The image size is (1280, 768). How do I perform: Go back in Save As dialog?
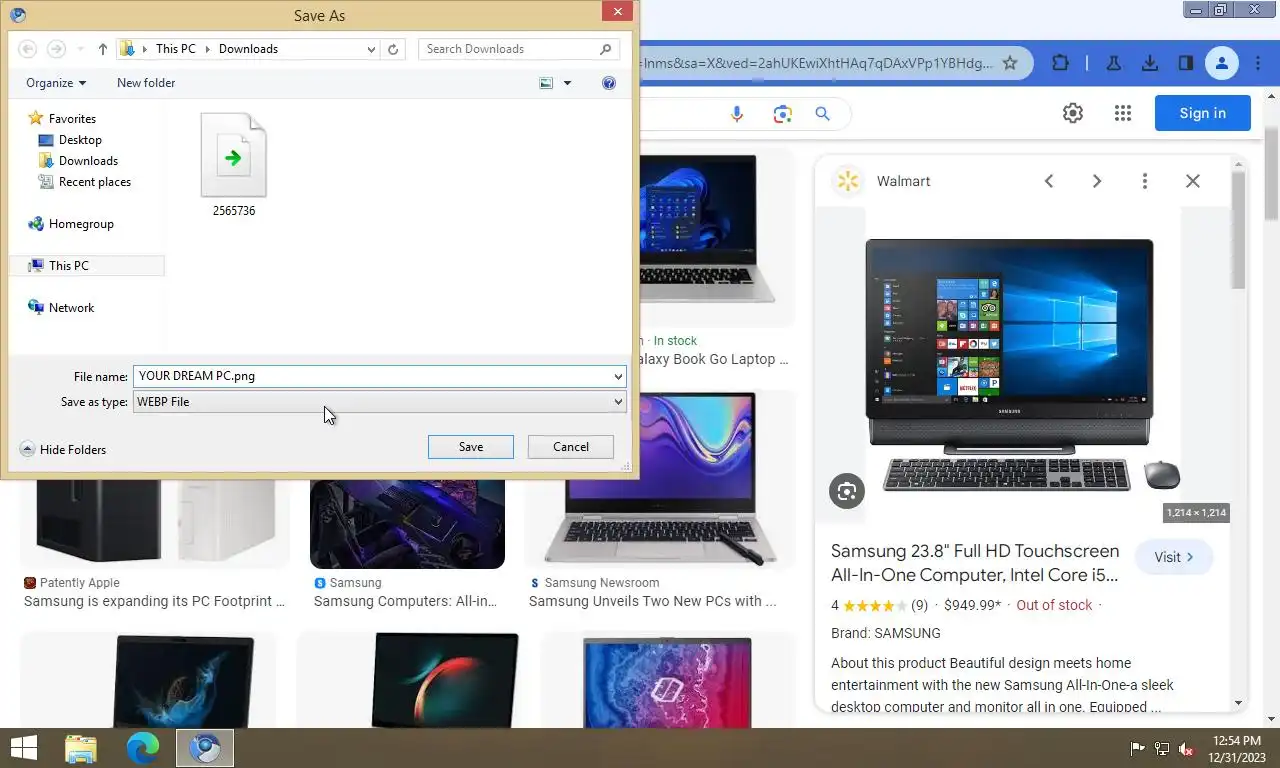click(x=28, y=49)
